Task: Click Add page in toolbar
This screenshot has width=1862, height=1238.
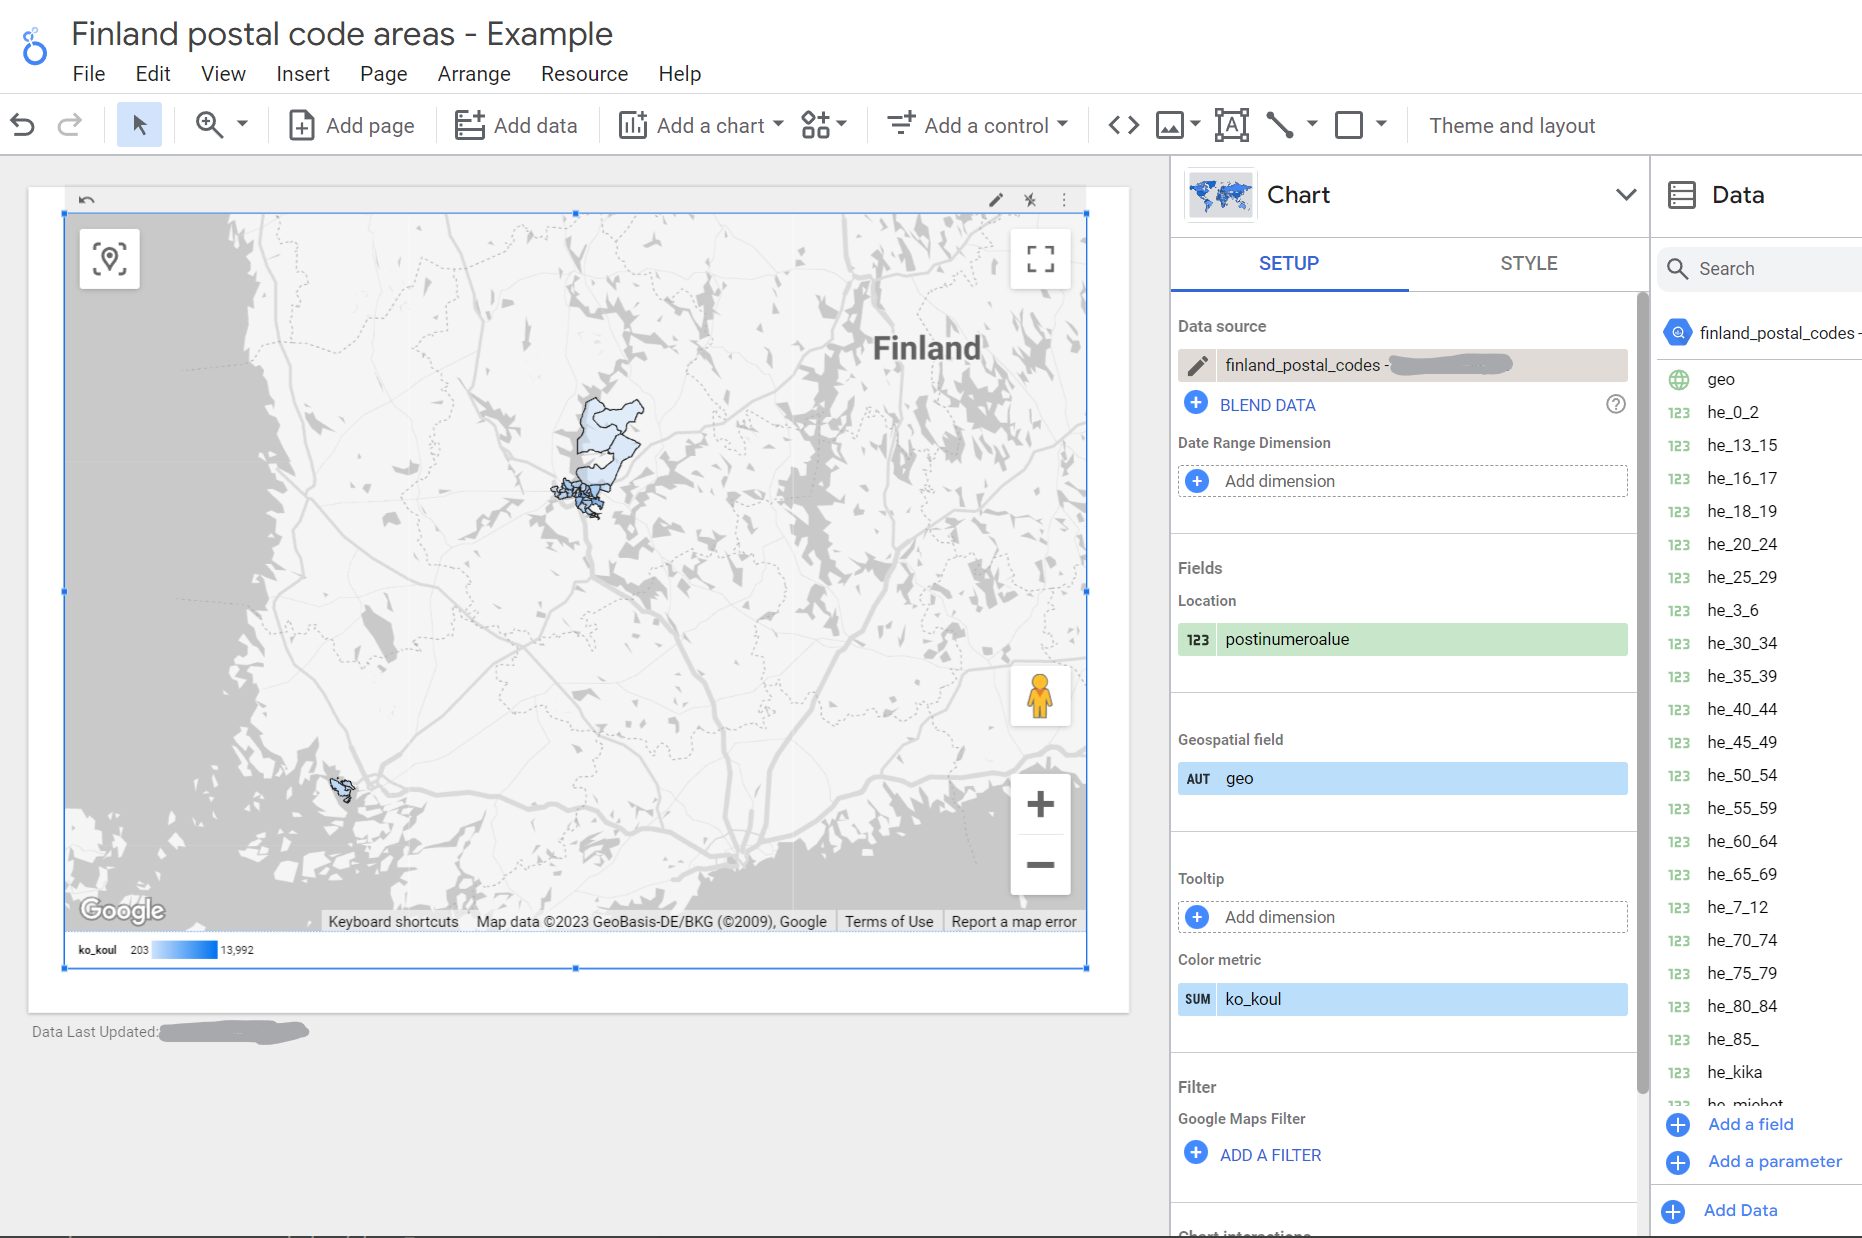Action: click(351, 125)
